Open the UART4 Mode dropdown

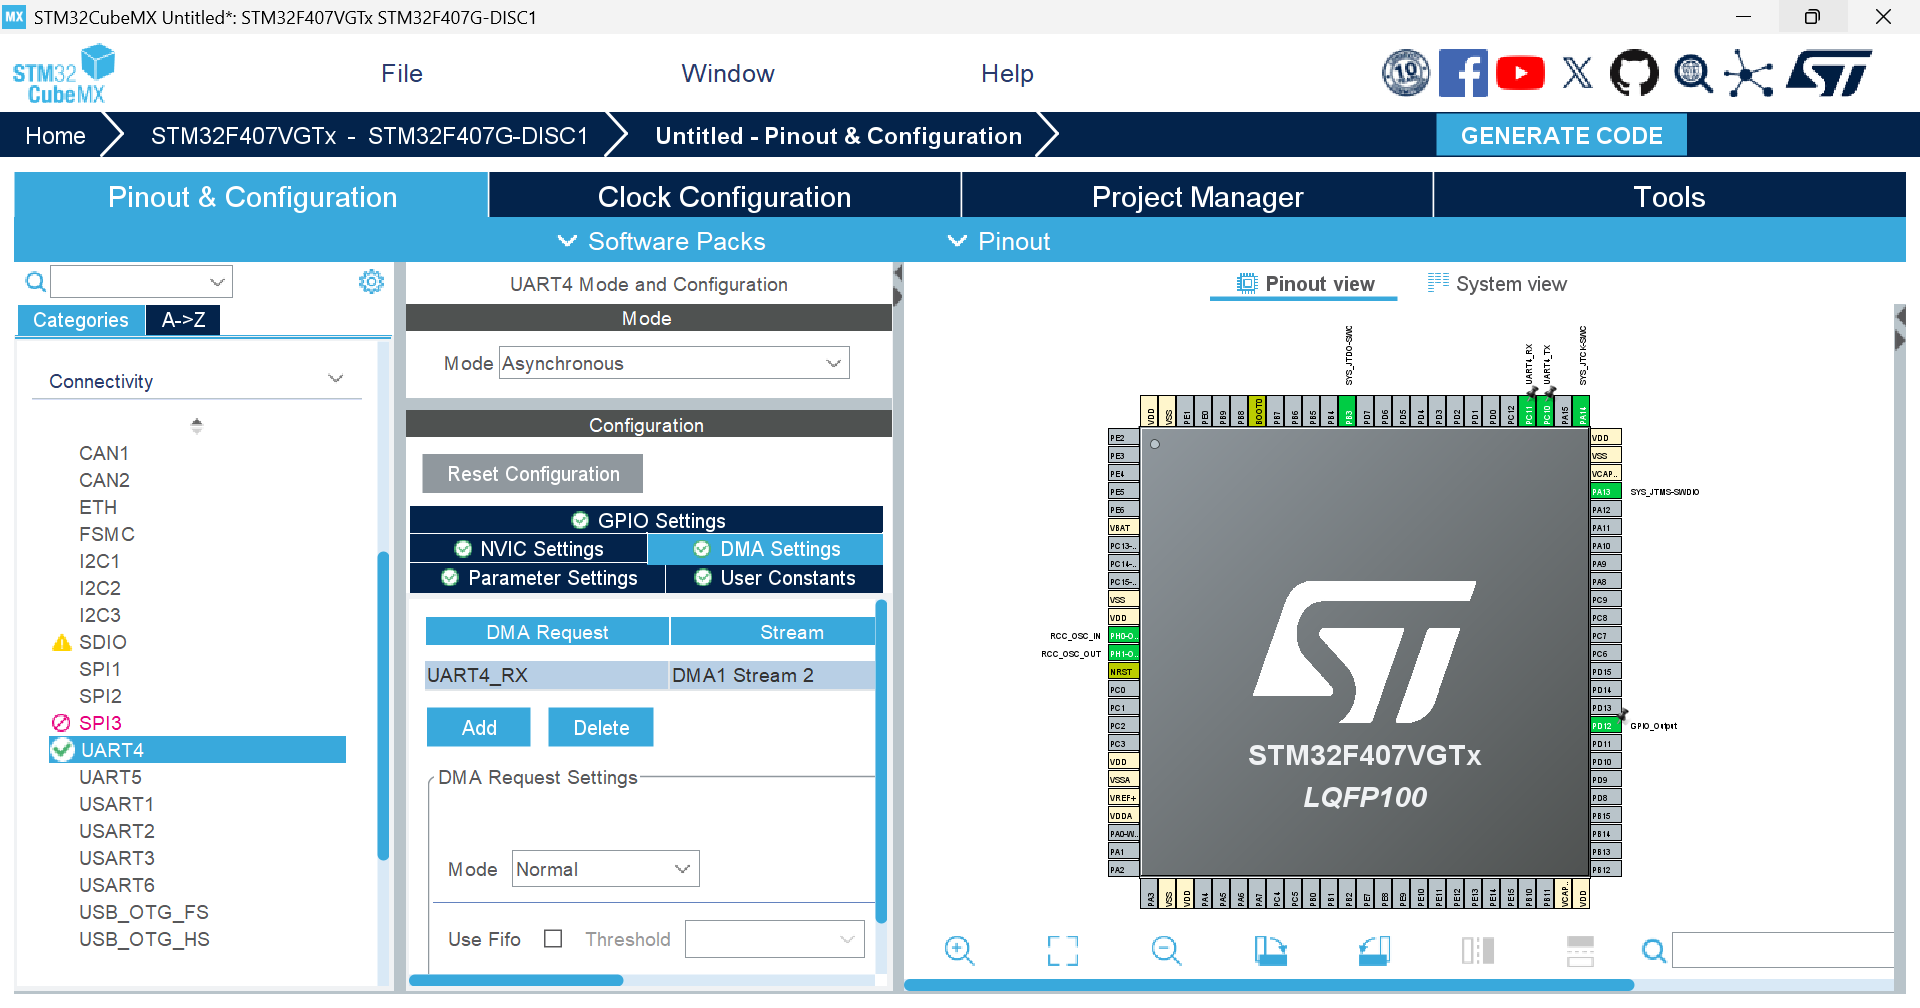click(x=674, y=363)
